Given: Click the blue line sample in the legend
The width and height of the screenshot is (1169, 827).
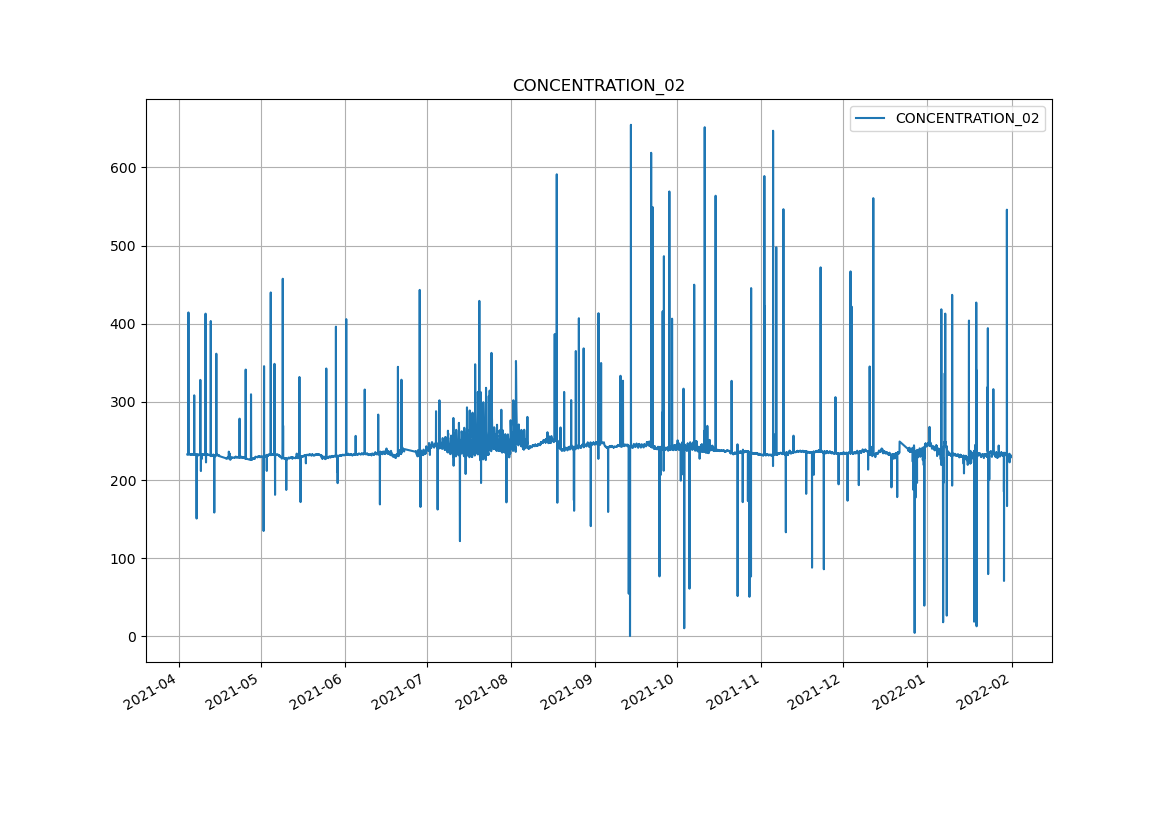Looking at the screenshot, I should point(870,119).
